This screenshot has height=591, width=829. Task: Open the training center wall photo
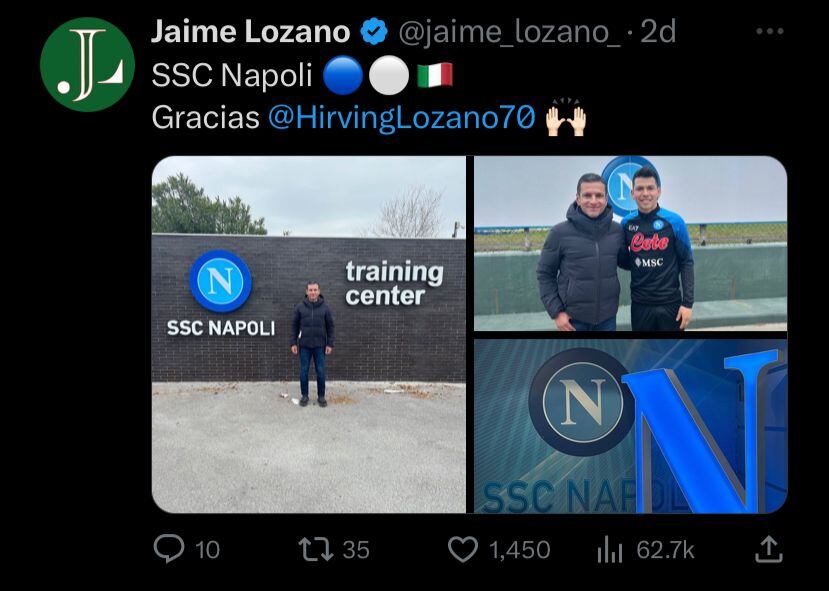(309, 334)
